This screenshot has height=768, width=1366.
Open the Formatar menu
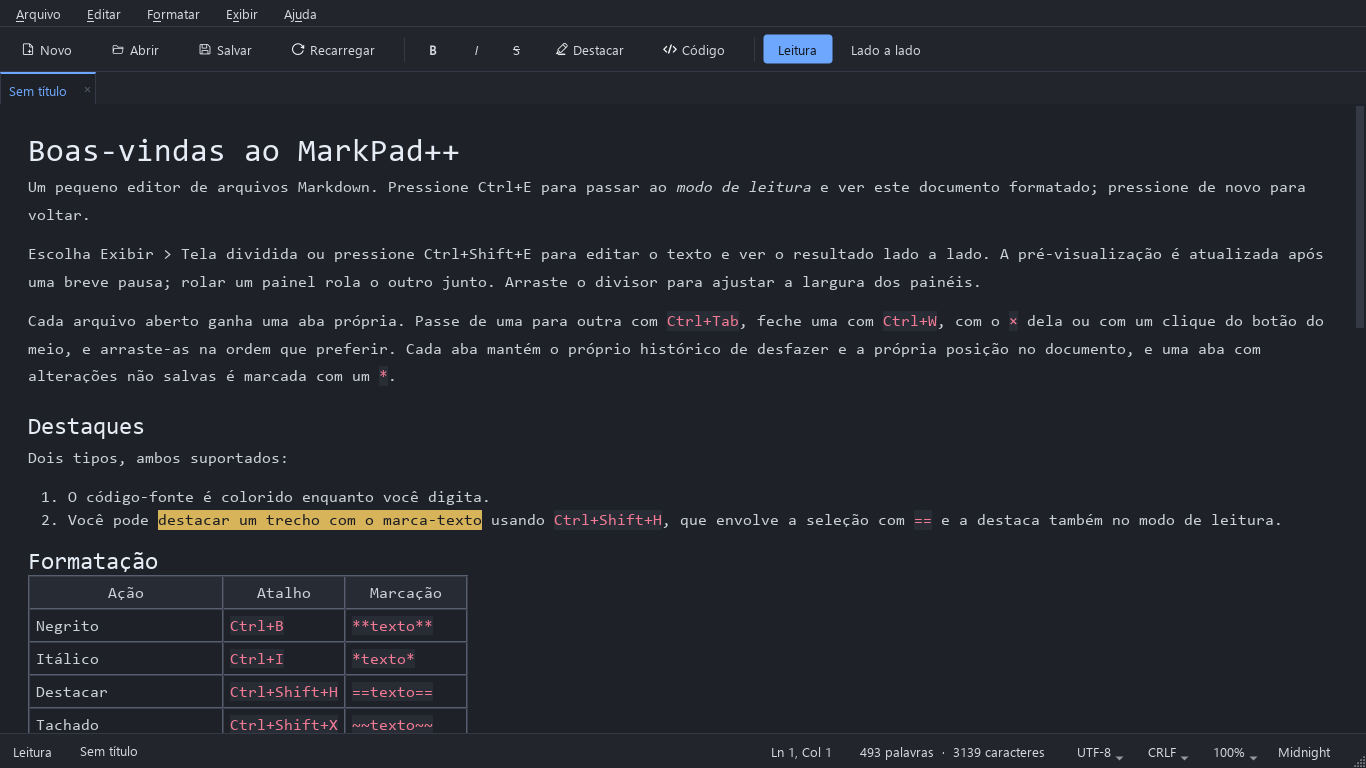coord(173,15)
